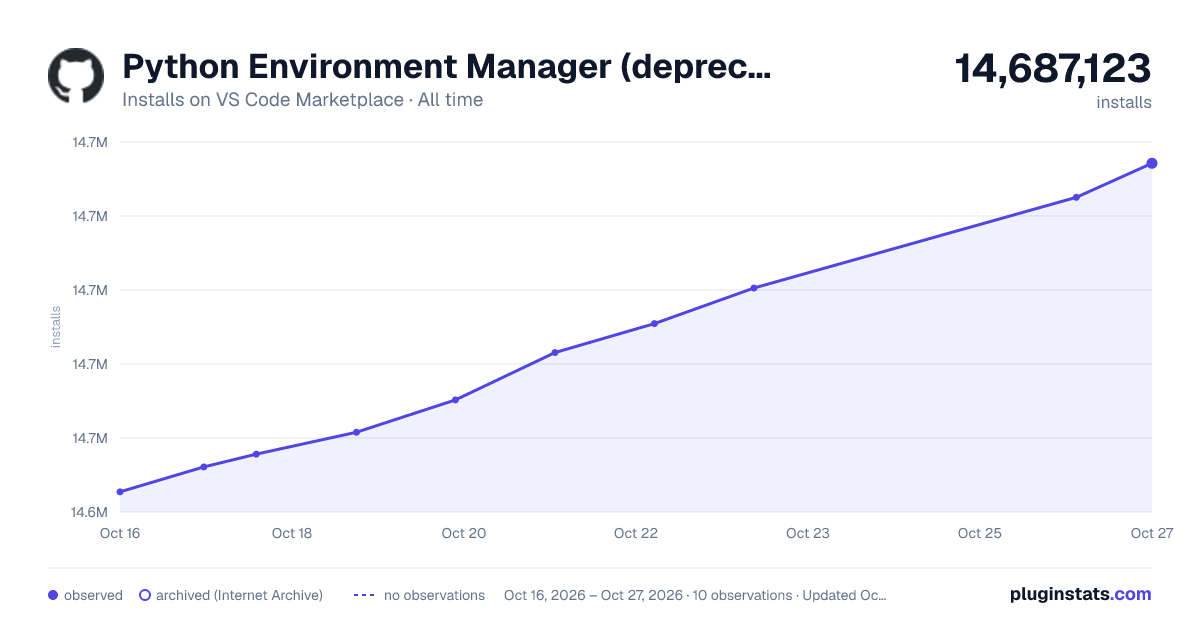Click the Oct 20 axis label
Viewport: 1200px width, 630px height.
pos(464,533)
